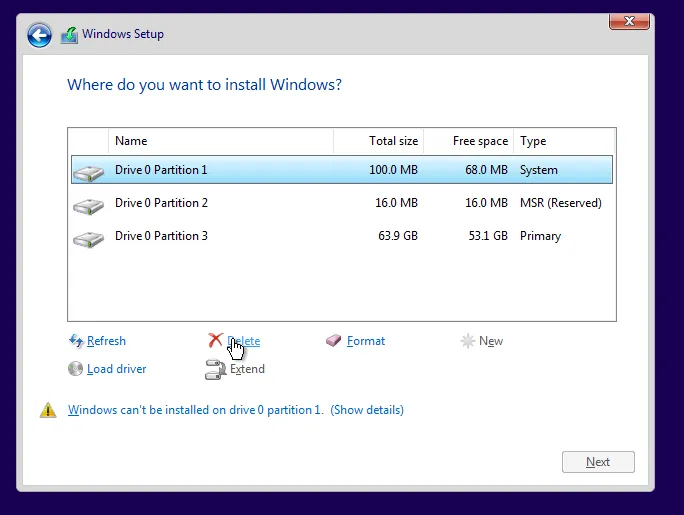This screenshot has height=515, width=684.
Task: Click the blue back arrow button
Action: [x=39, y=35]
